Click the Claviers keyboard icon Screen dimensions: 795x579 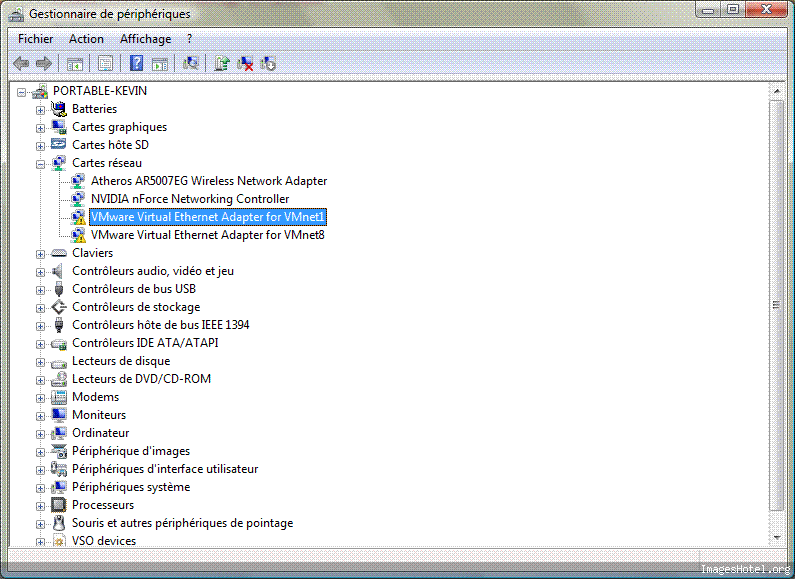point(59,252)
